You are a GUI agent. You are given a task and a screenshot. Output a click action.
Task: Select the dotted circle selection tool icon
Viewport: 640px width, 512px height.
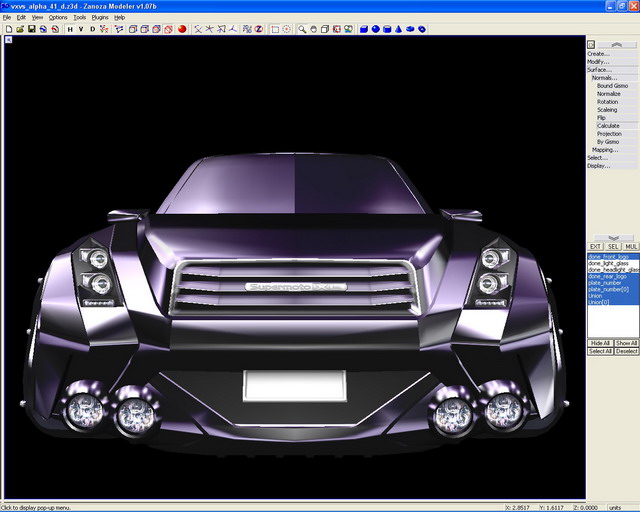pos(287,29)
